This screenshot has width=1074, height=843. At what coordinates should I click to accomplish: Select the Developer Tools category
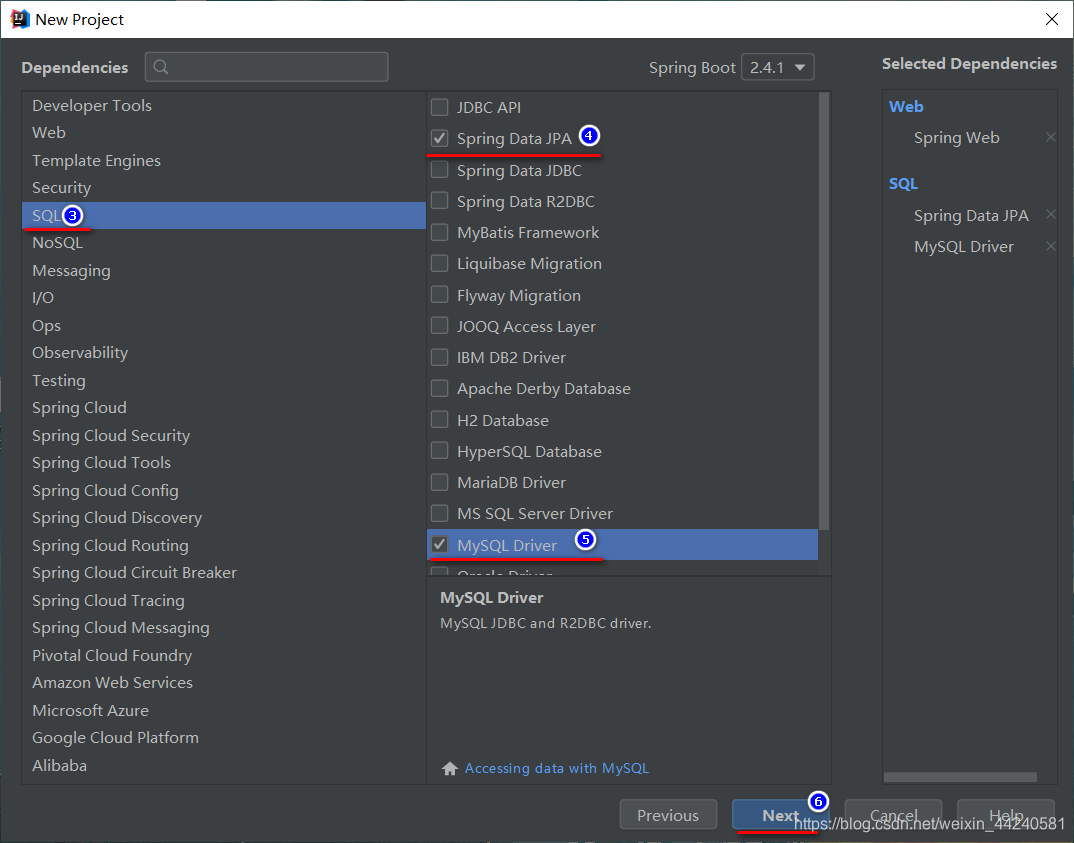(x=224, y=105)
